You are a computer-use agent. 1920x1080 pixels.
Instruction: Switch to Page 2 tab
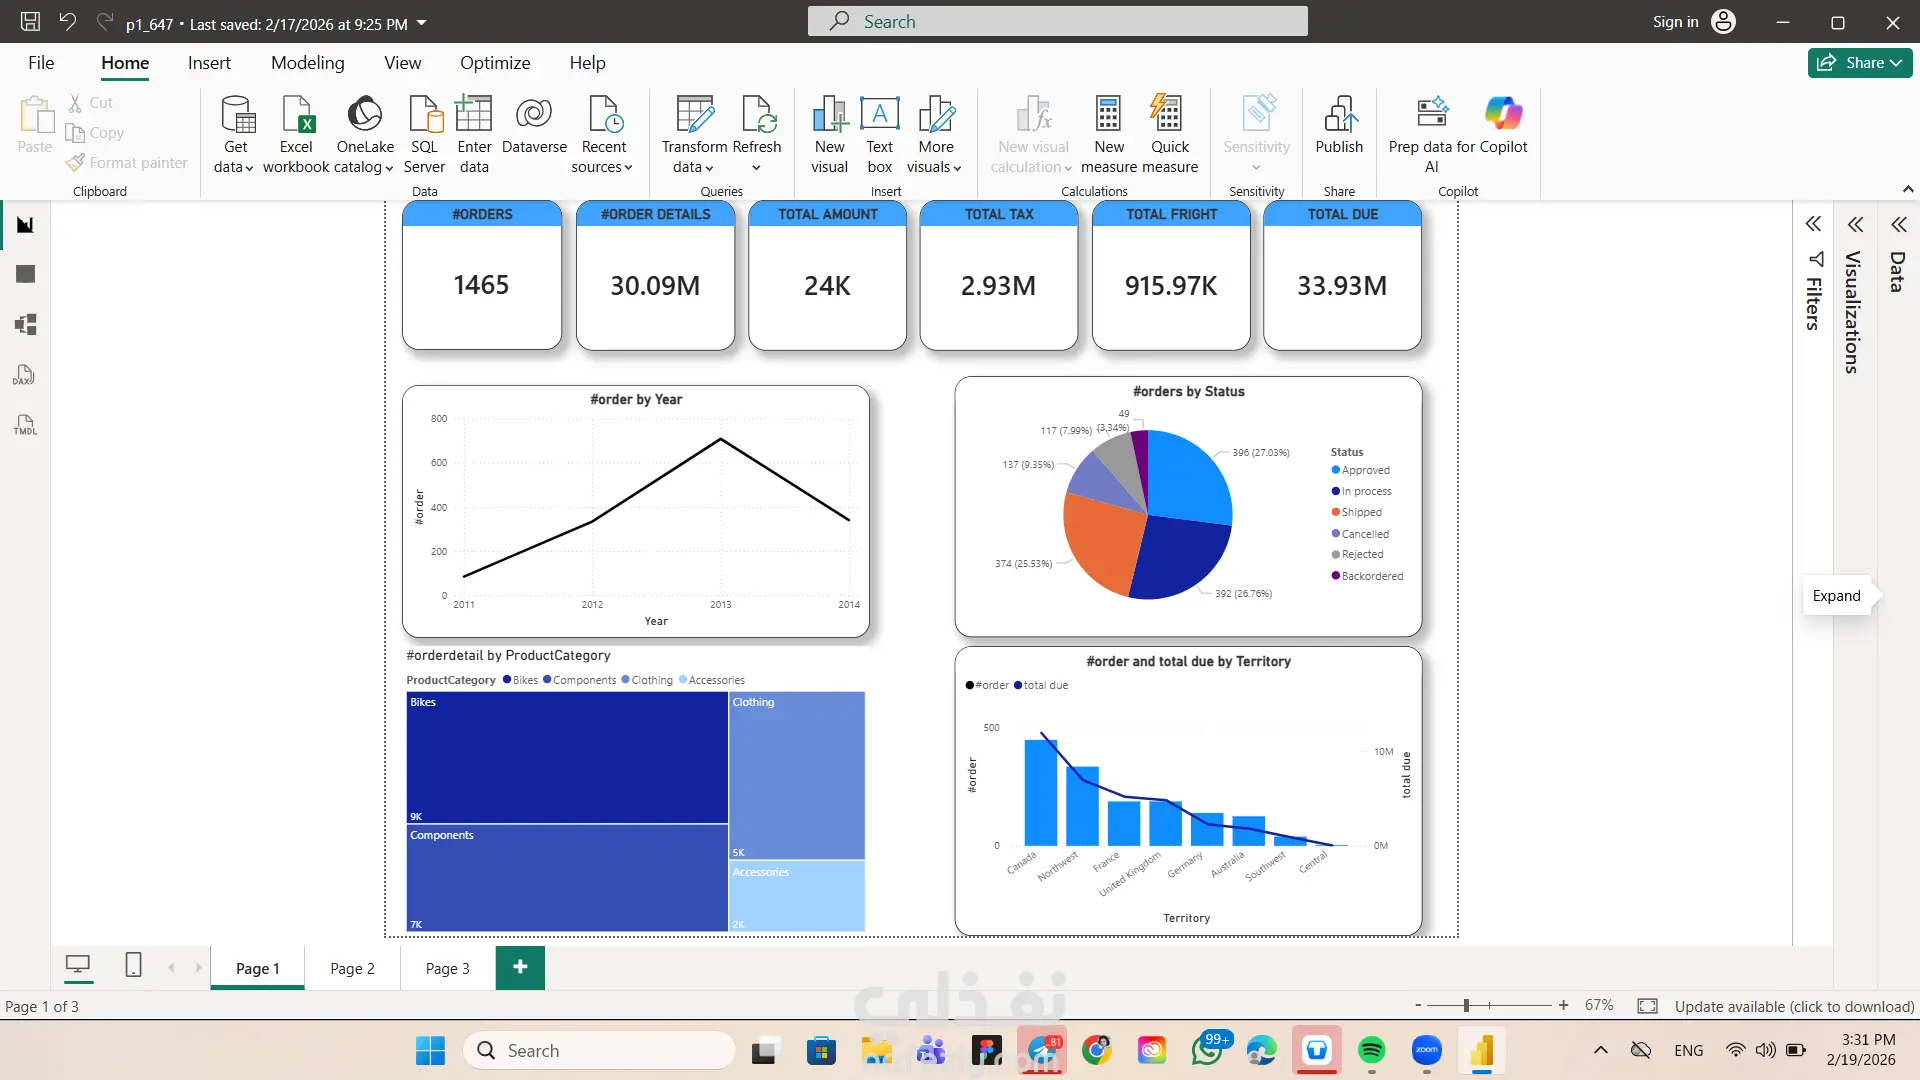click(352, 968)
